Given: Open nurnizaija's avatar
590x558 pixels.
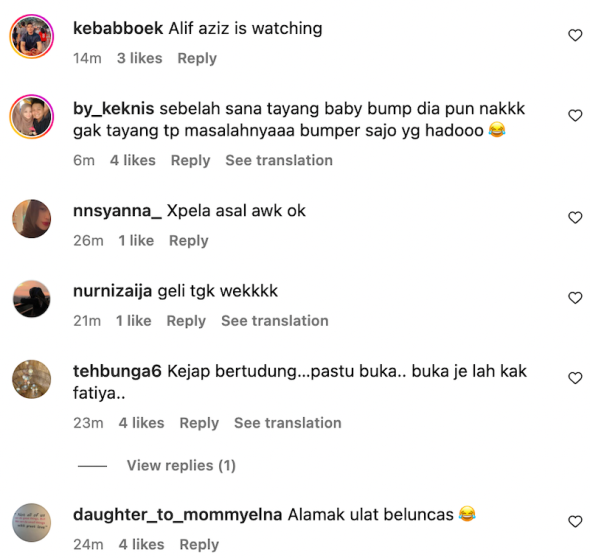Looking at the screenshot, I should click(x=32, y=299).
